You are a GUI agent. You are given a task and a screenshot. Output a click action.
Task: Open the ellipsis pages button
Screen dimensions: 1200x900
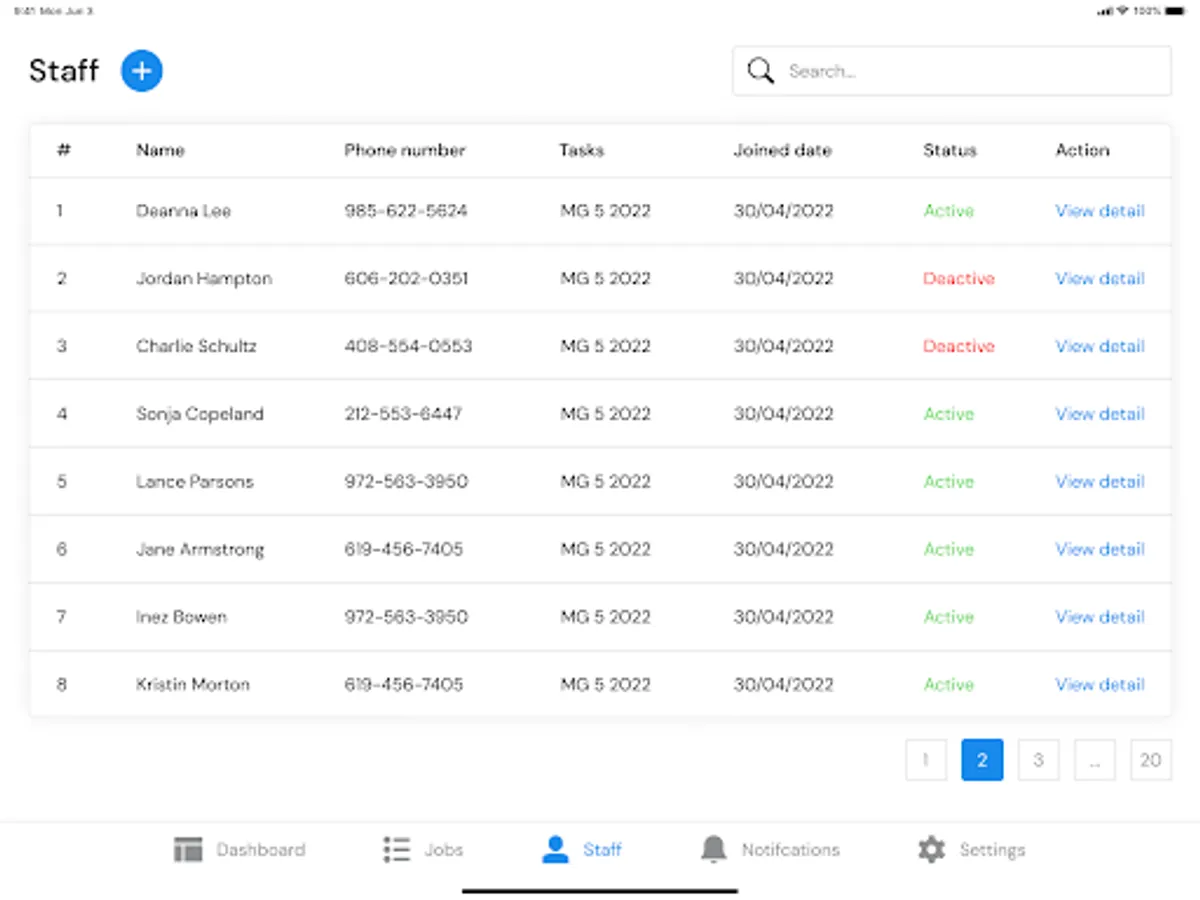click(x=1095, y=760)
